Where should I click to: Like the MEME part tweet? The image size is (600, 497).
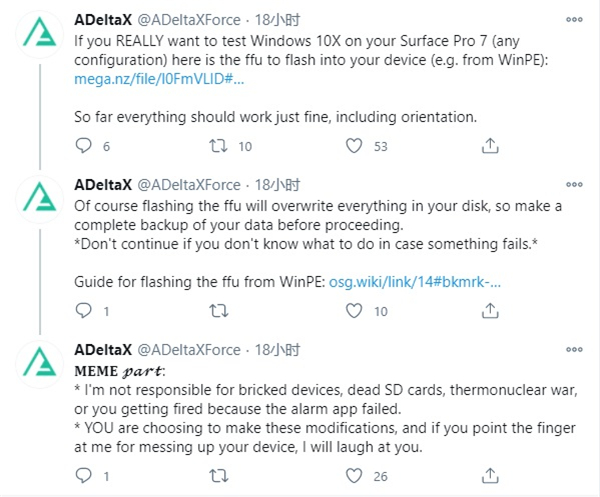[x=352, y=476]
